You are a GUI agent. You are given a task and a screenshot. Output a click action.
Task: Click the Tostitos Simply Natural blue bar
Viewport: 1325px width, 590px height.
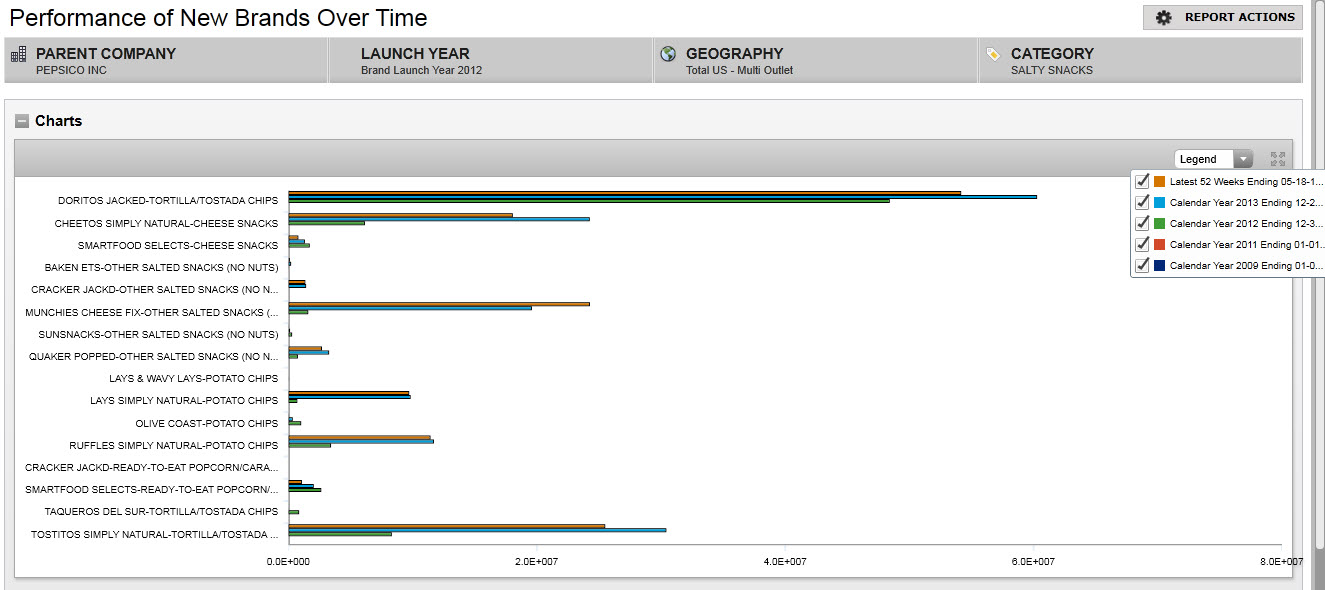pyautogui.click(x=477, y=529)
